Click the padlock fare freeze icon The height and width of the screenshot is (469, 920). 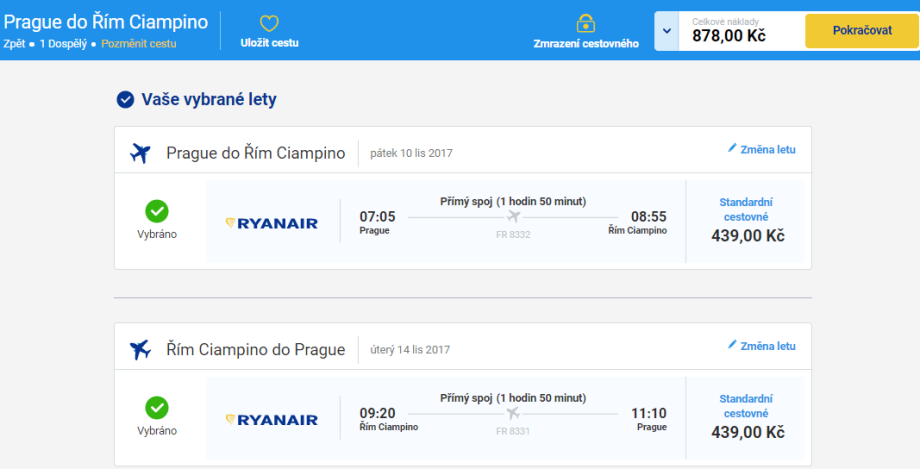(x=586, y=23)
